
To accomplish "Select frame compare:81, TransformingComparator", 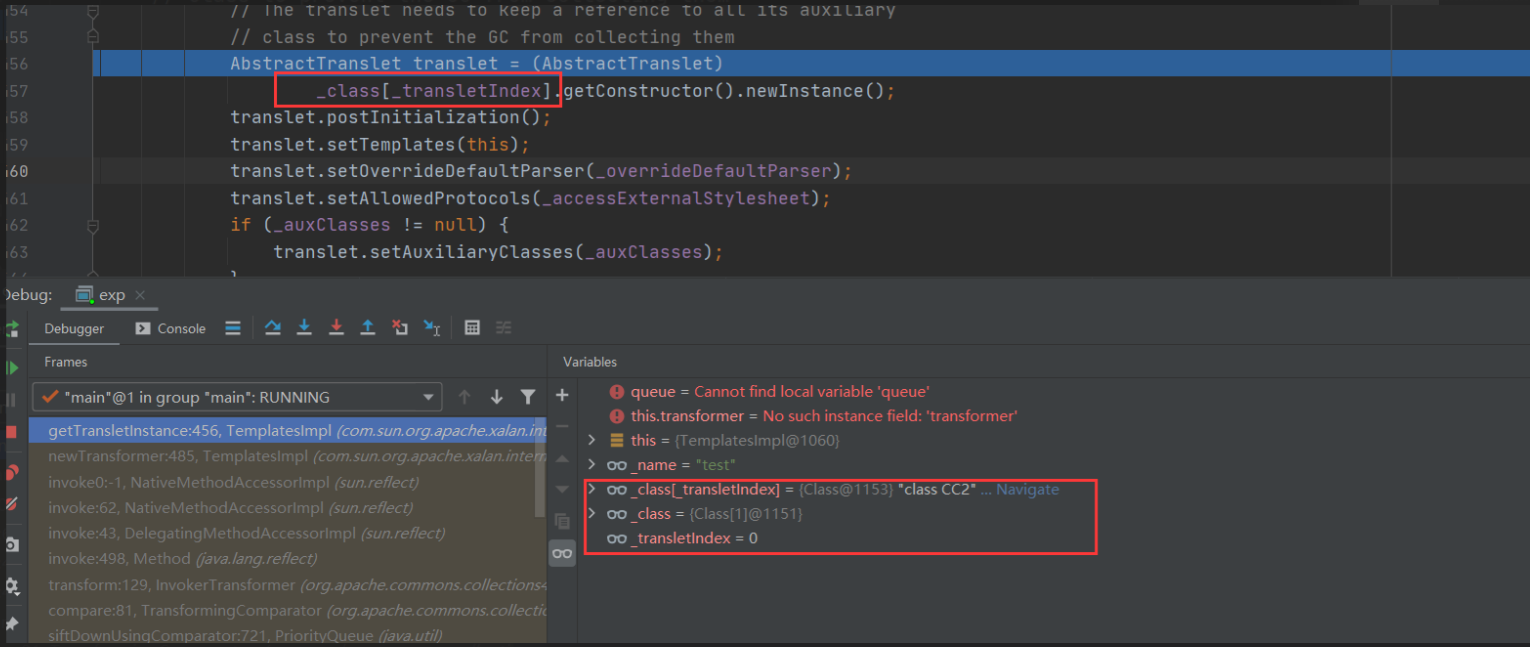I will [x=288, y=609].
